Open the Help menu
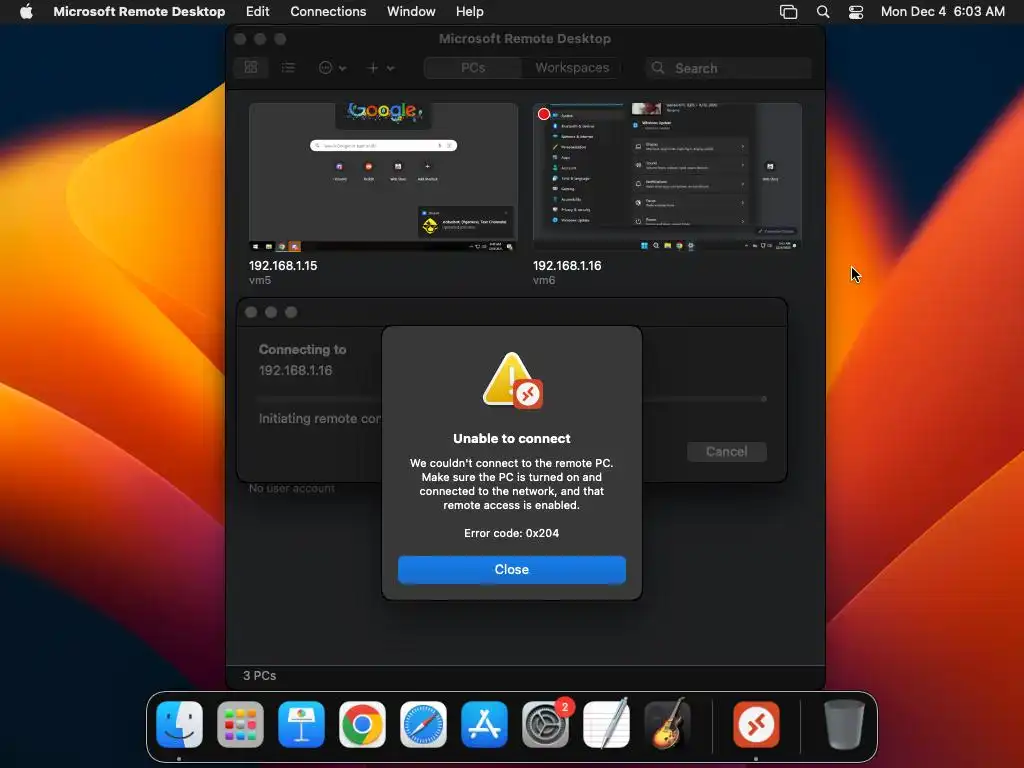This screenshot has width=1024, height=768. 470,11
